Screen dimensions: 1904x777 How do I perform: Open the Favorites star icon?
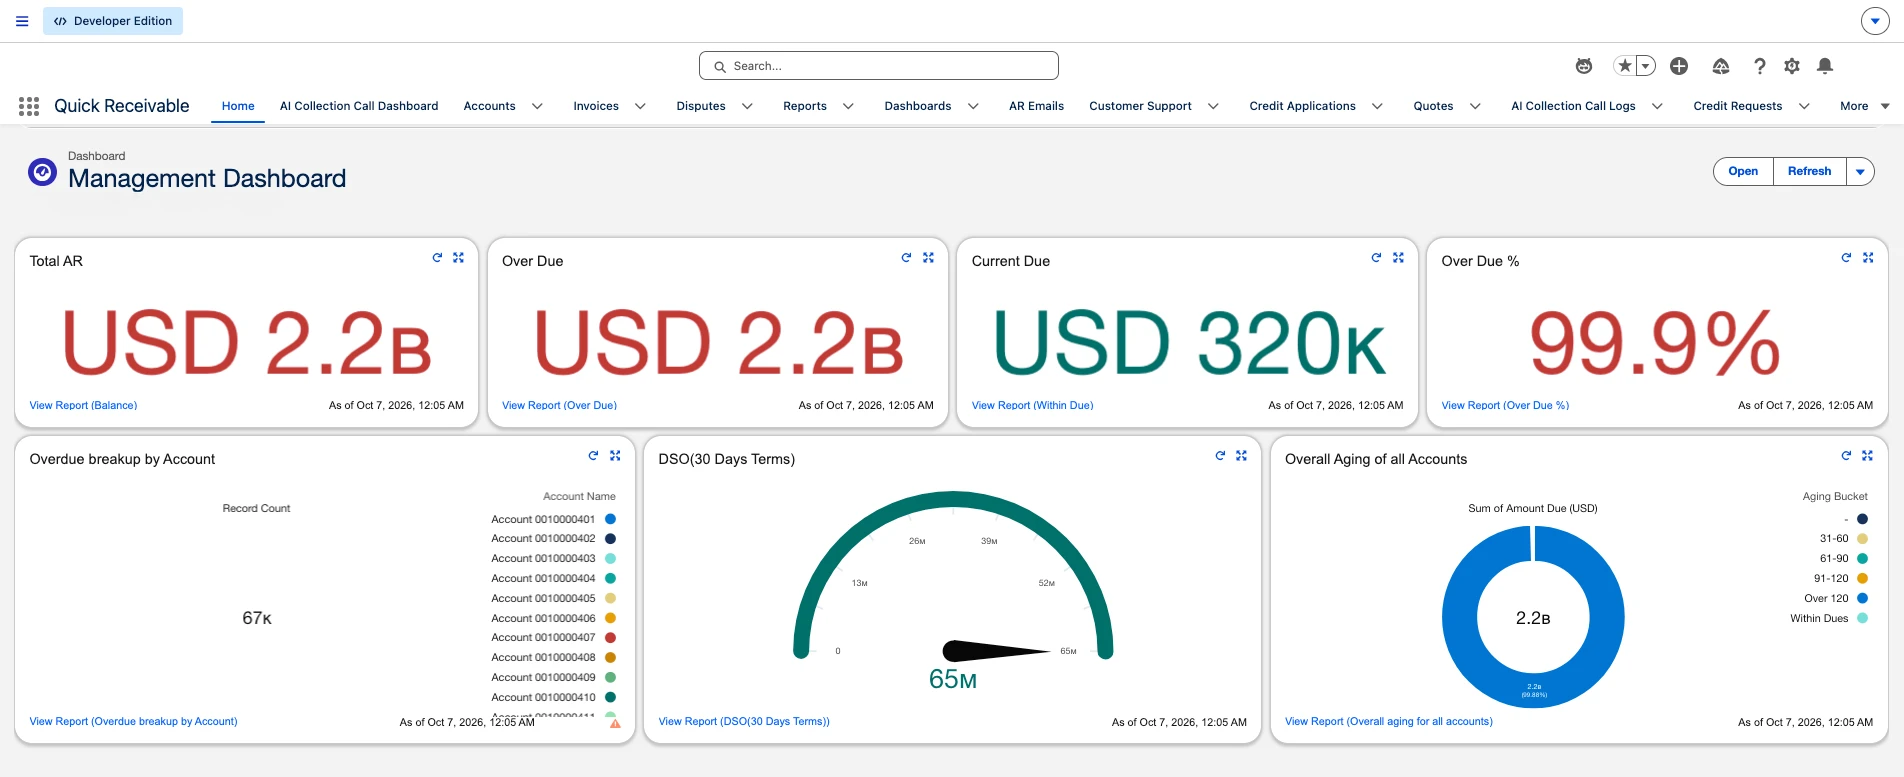(x=1625, y=66)
